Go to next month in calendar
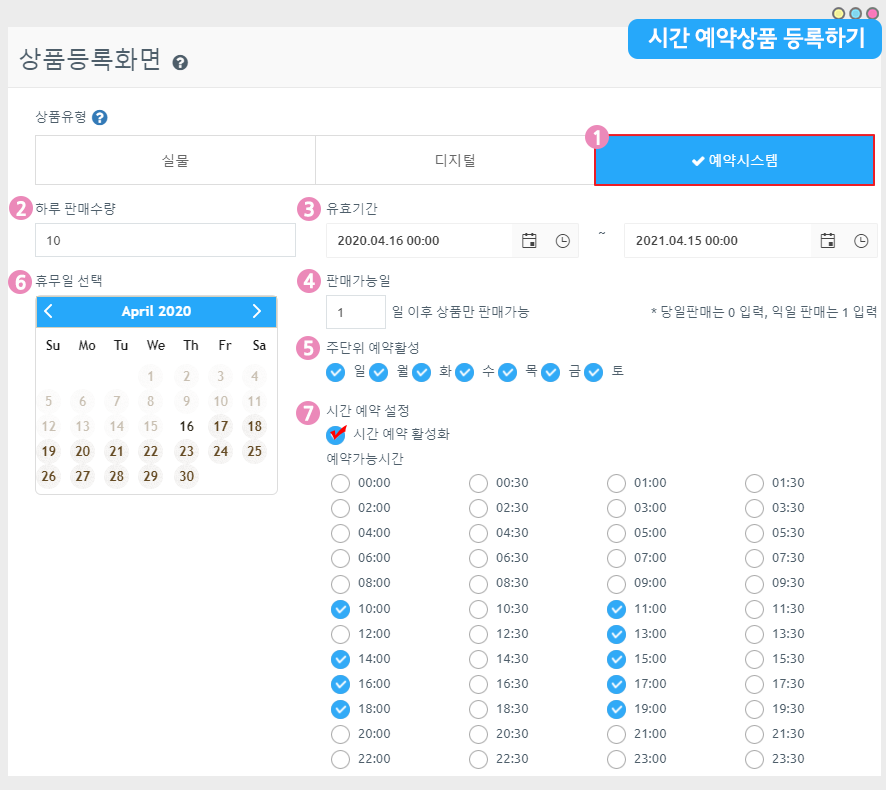Viewport: 886px width, 790px height. point(257,311)
